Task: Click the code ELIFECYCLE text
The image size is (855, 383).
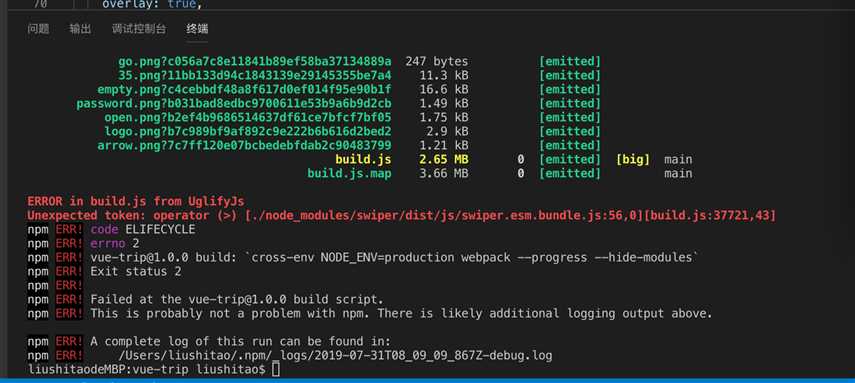Action: [143, 230]
